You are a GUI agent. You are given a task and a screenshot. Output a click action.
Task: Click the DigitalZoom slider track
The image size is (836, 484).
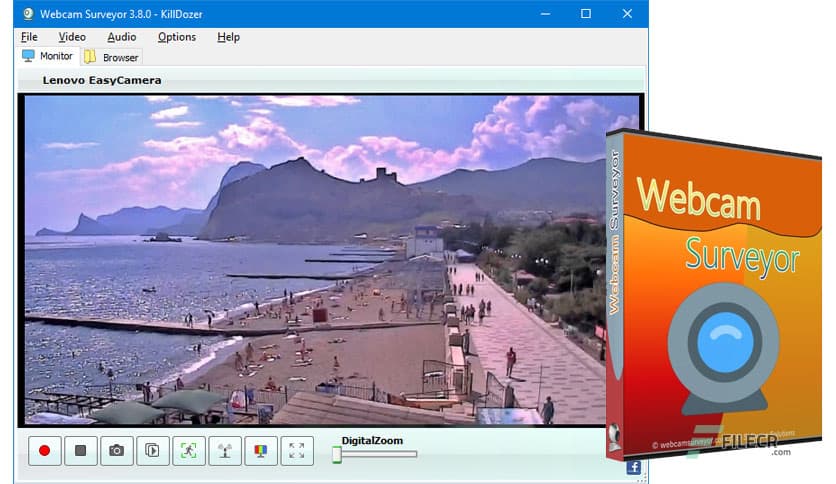click(375, 454)
